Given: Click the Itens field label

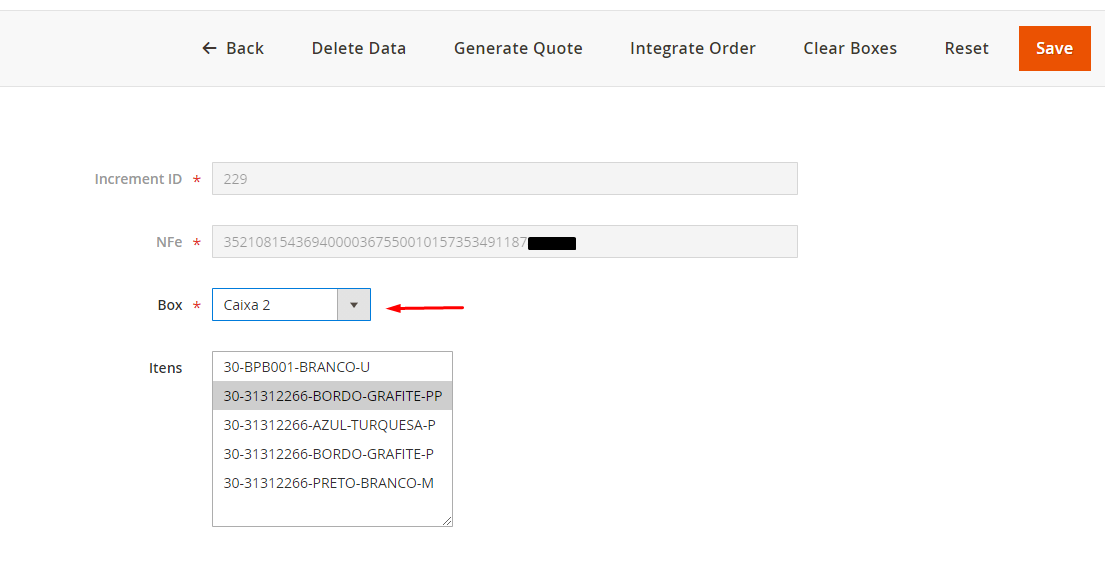Looking at the screenshot, I should pos(166,368).
